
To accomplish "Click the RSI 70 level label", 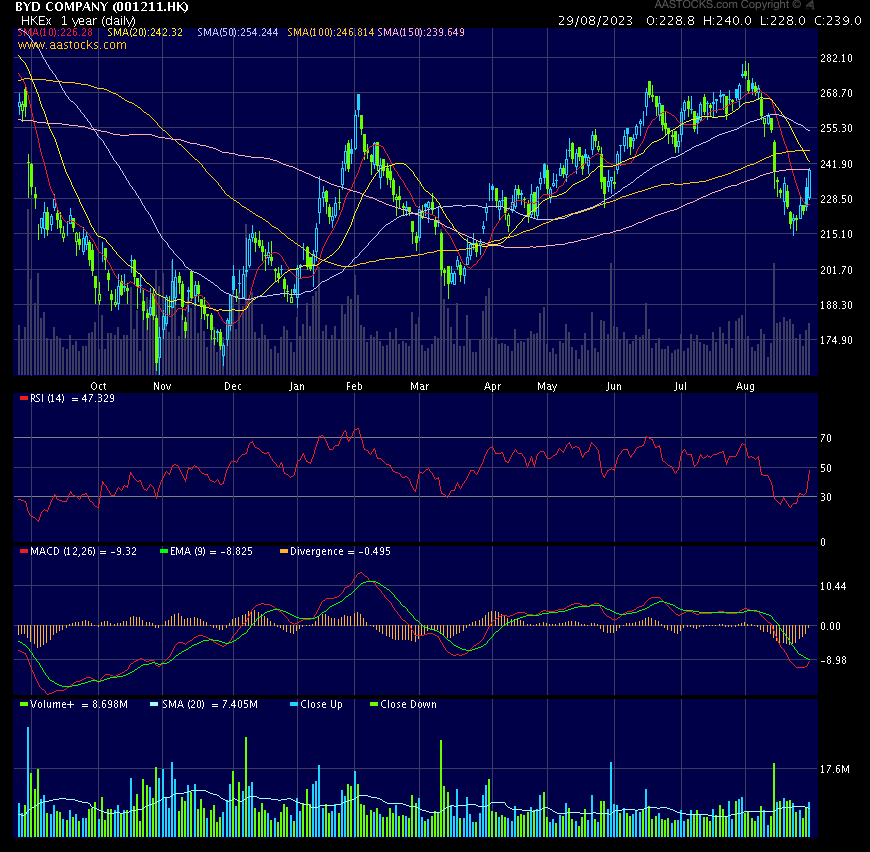I will 826,438.
